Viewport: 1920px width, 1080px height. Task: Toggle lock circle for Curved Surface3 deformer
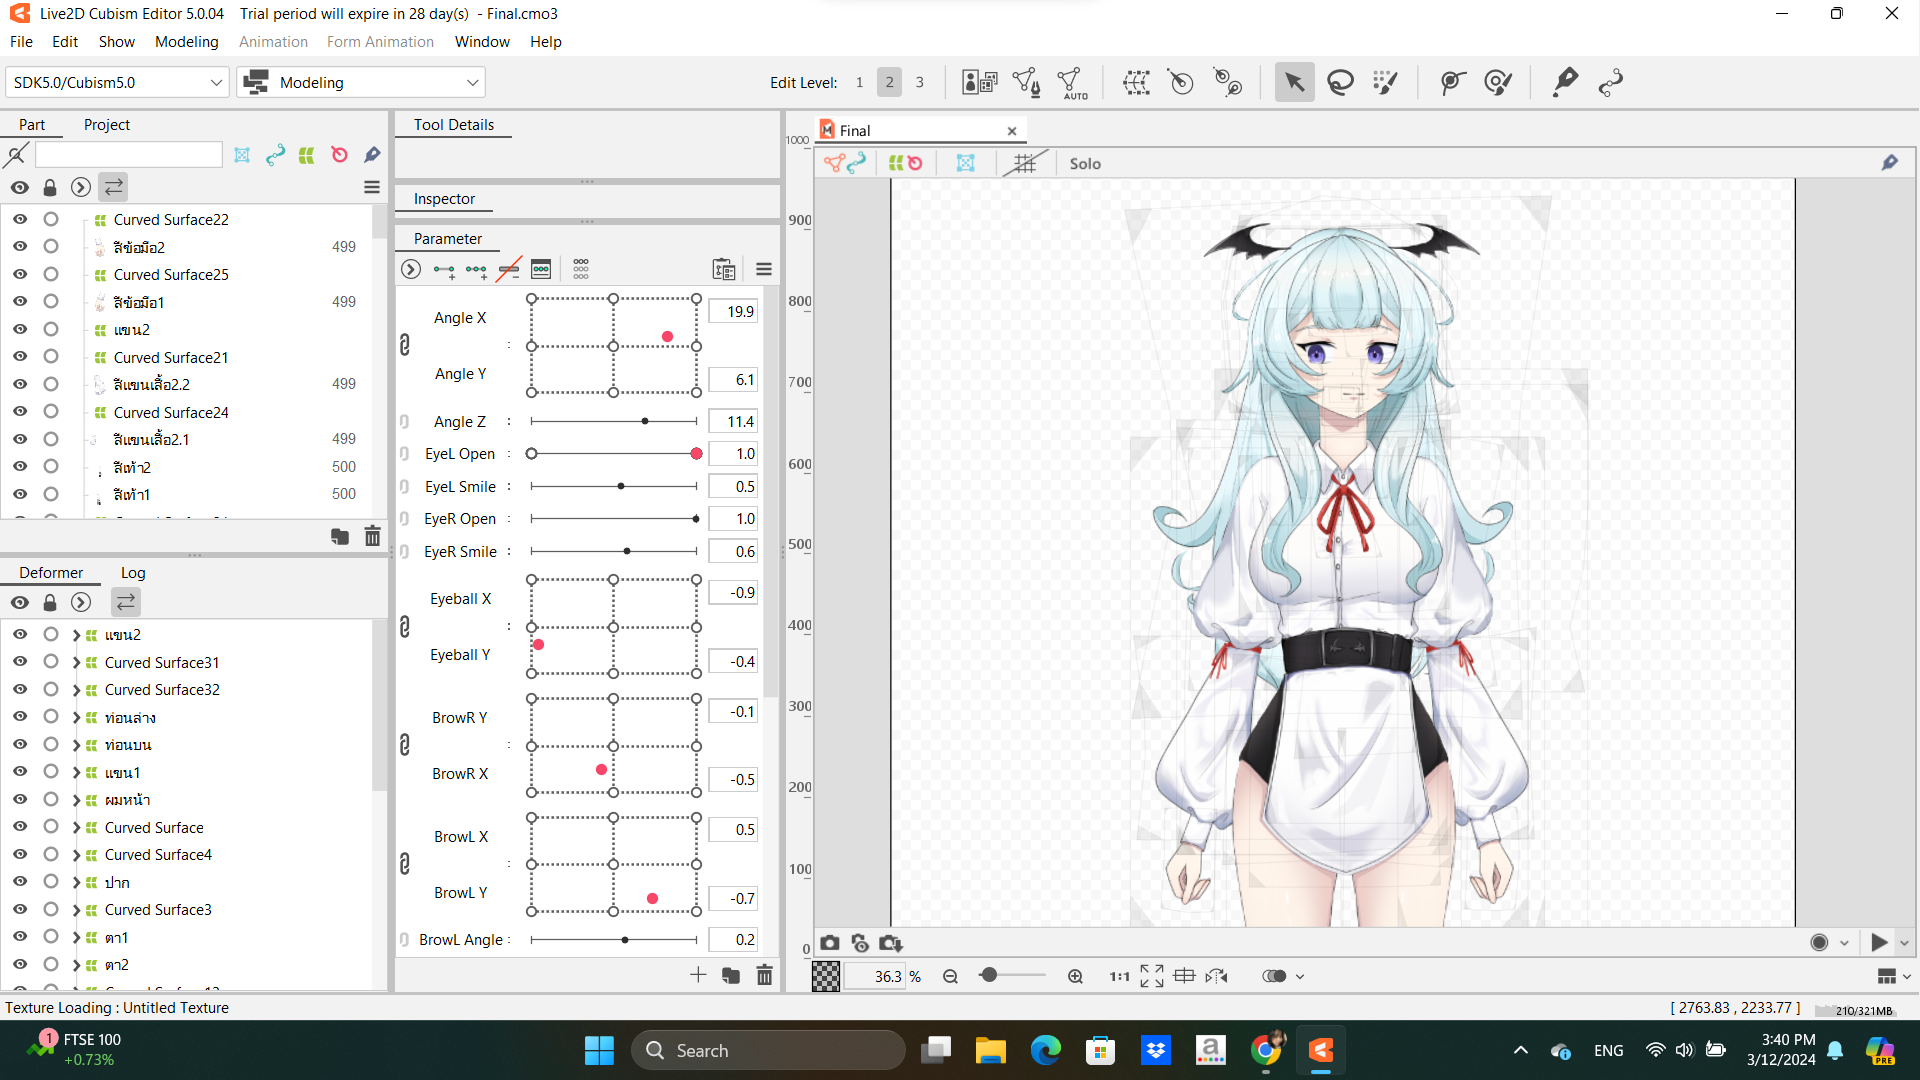click(x=51, y=910)
